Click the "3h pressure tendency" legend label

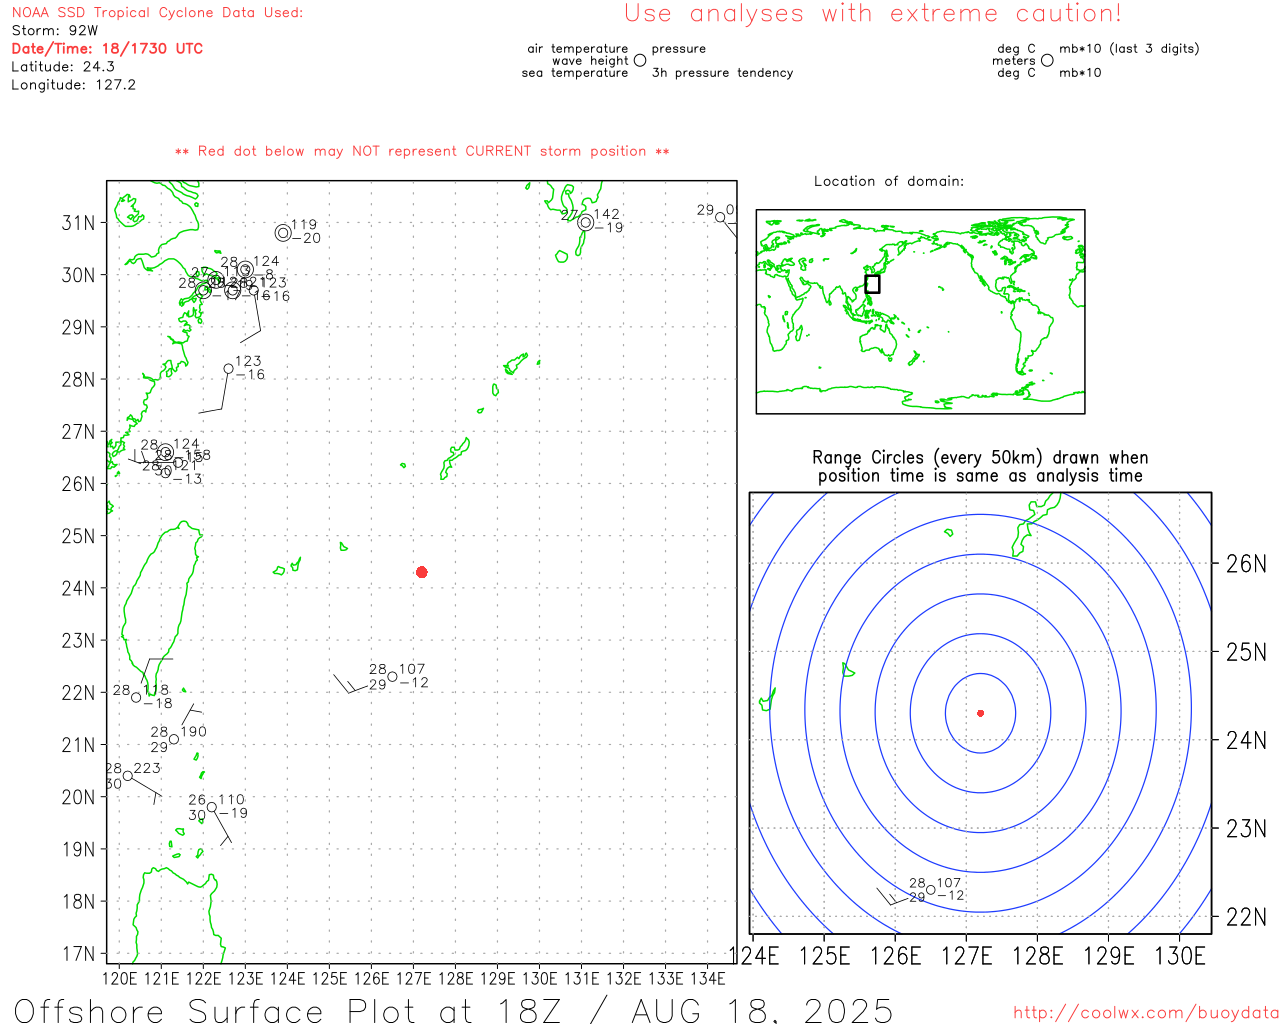coord(722,73)
